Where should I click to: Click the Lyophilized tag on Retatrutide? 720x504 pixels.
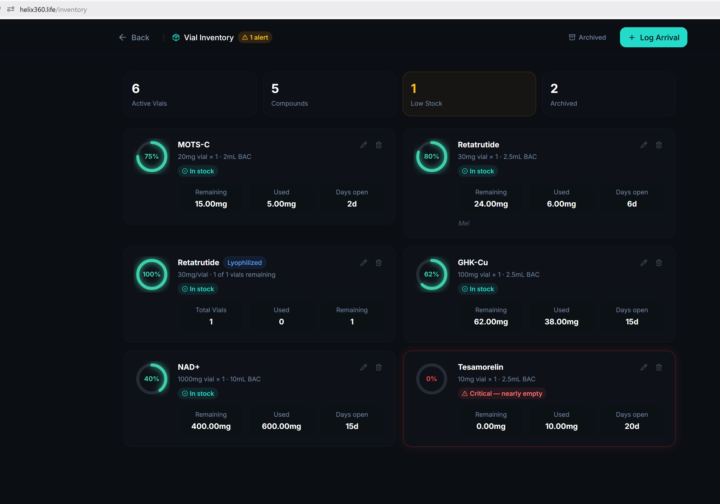pyautogui.click(x=245, y=263)
